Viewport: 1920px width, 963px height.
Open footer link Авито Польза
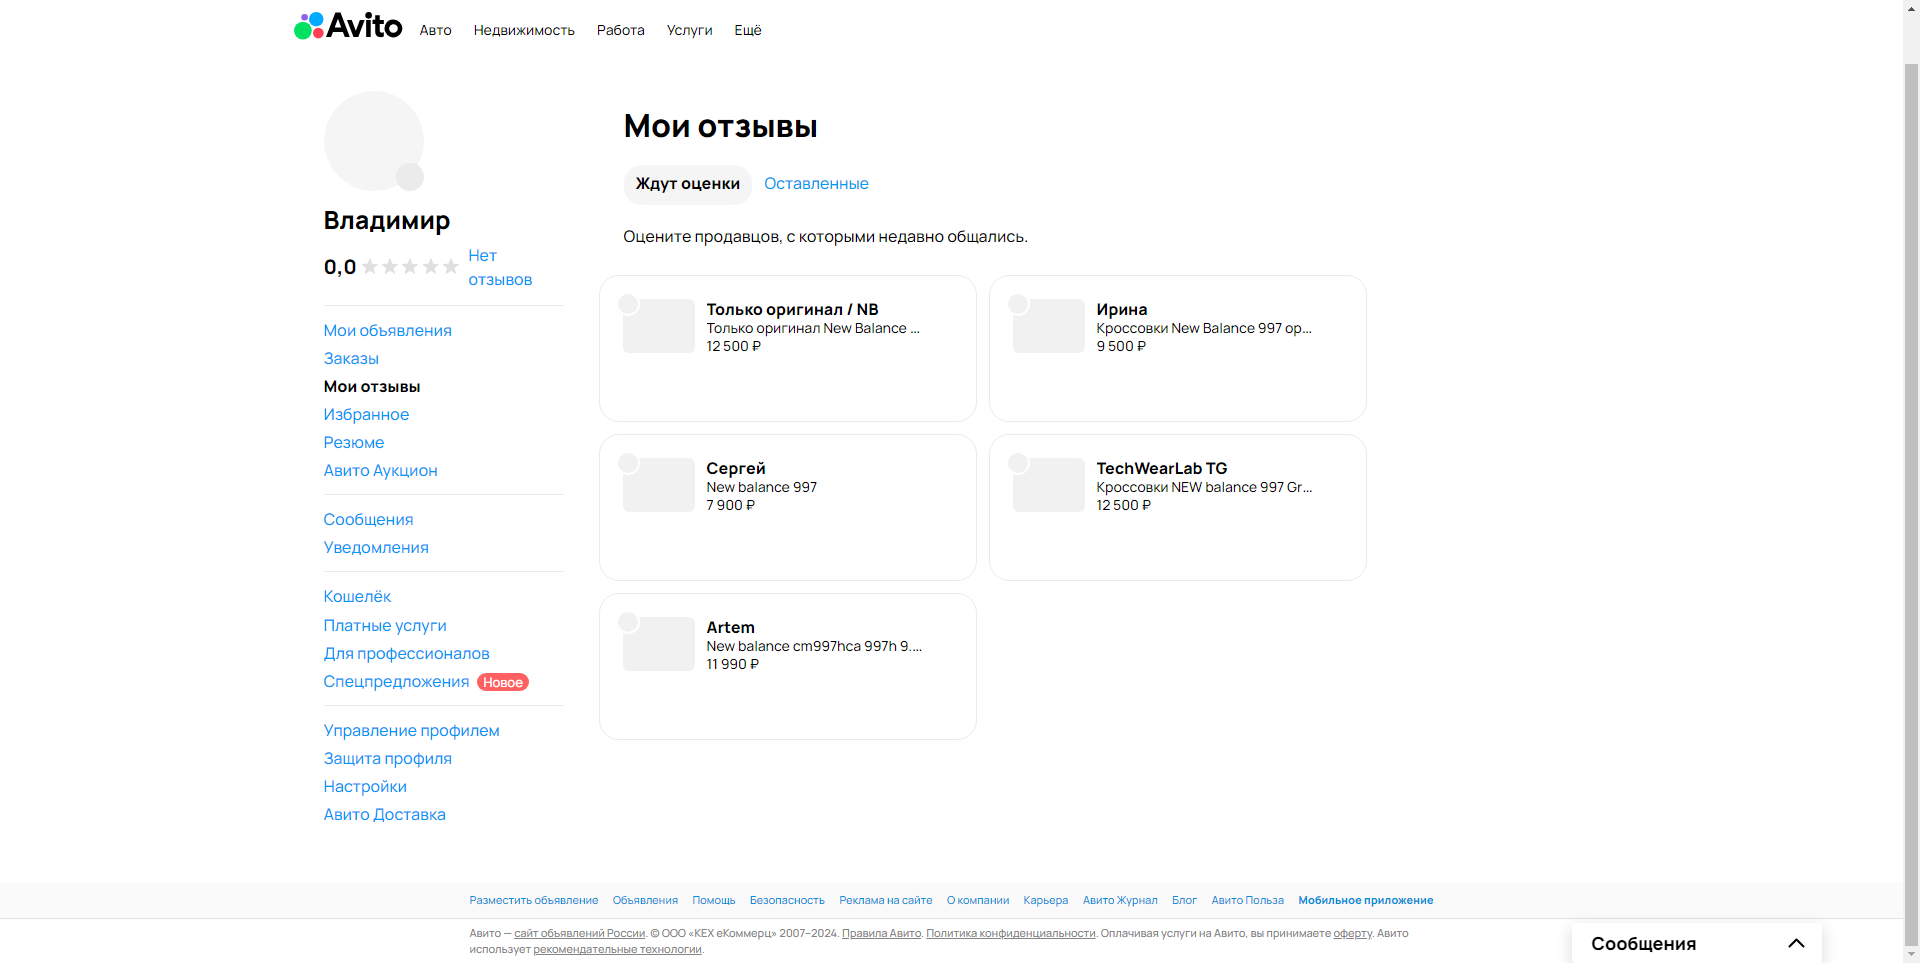(1248, 900)
